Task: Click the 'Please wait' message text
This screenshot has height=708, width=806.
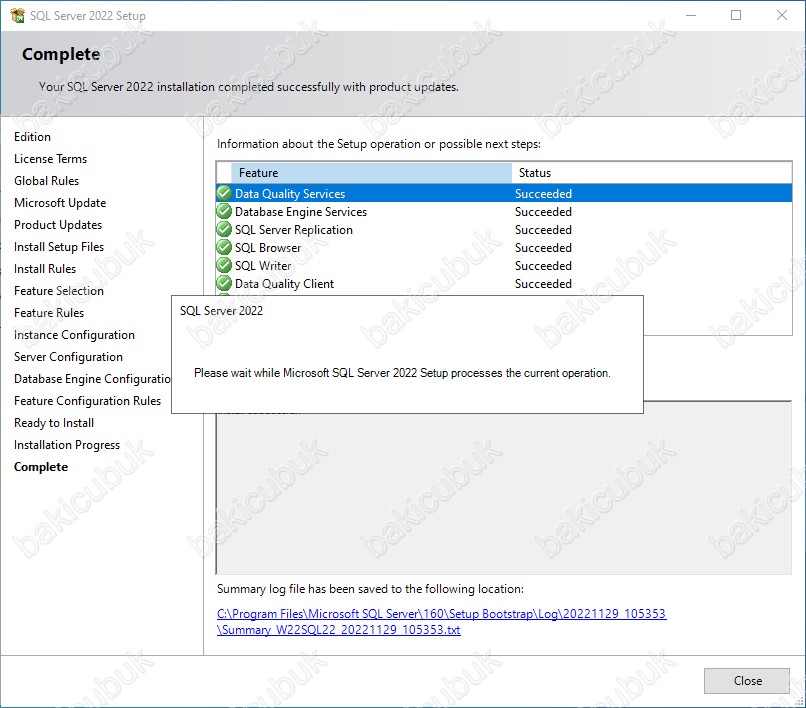Action: click(402, 373)
